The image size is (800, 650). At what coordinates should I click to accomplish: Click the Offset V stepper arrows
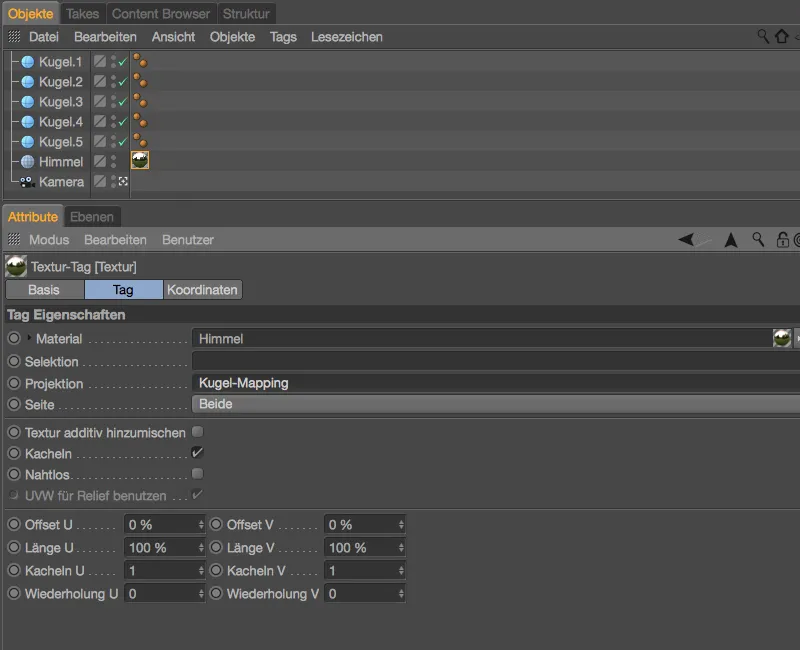pos(401,524)
